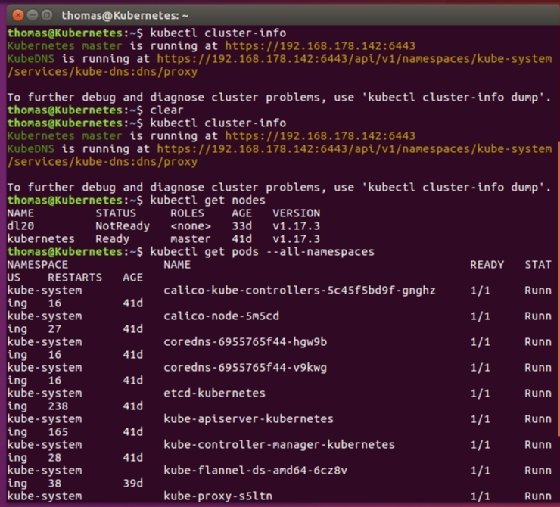Click the 'kubectl get pods --all-namespaces' command

(262, 252)
